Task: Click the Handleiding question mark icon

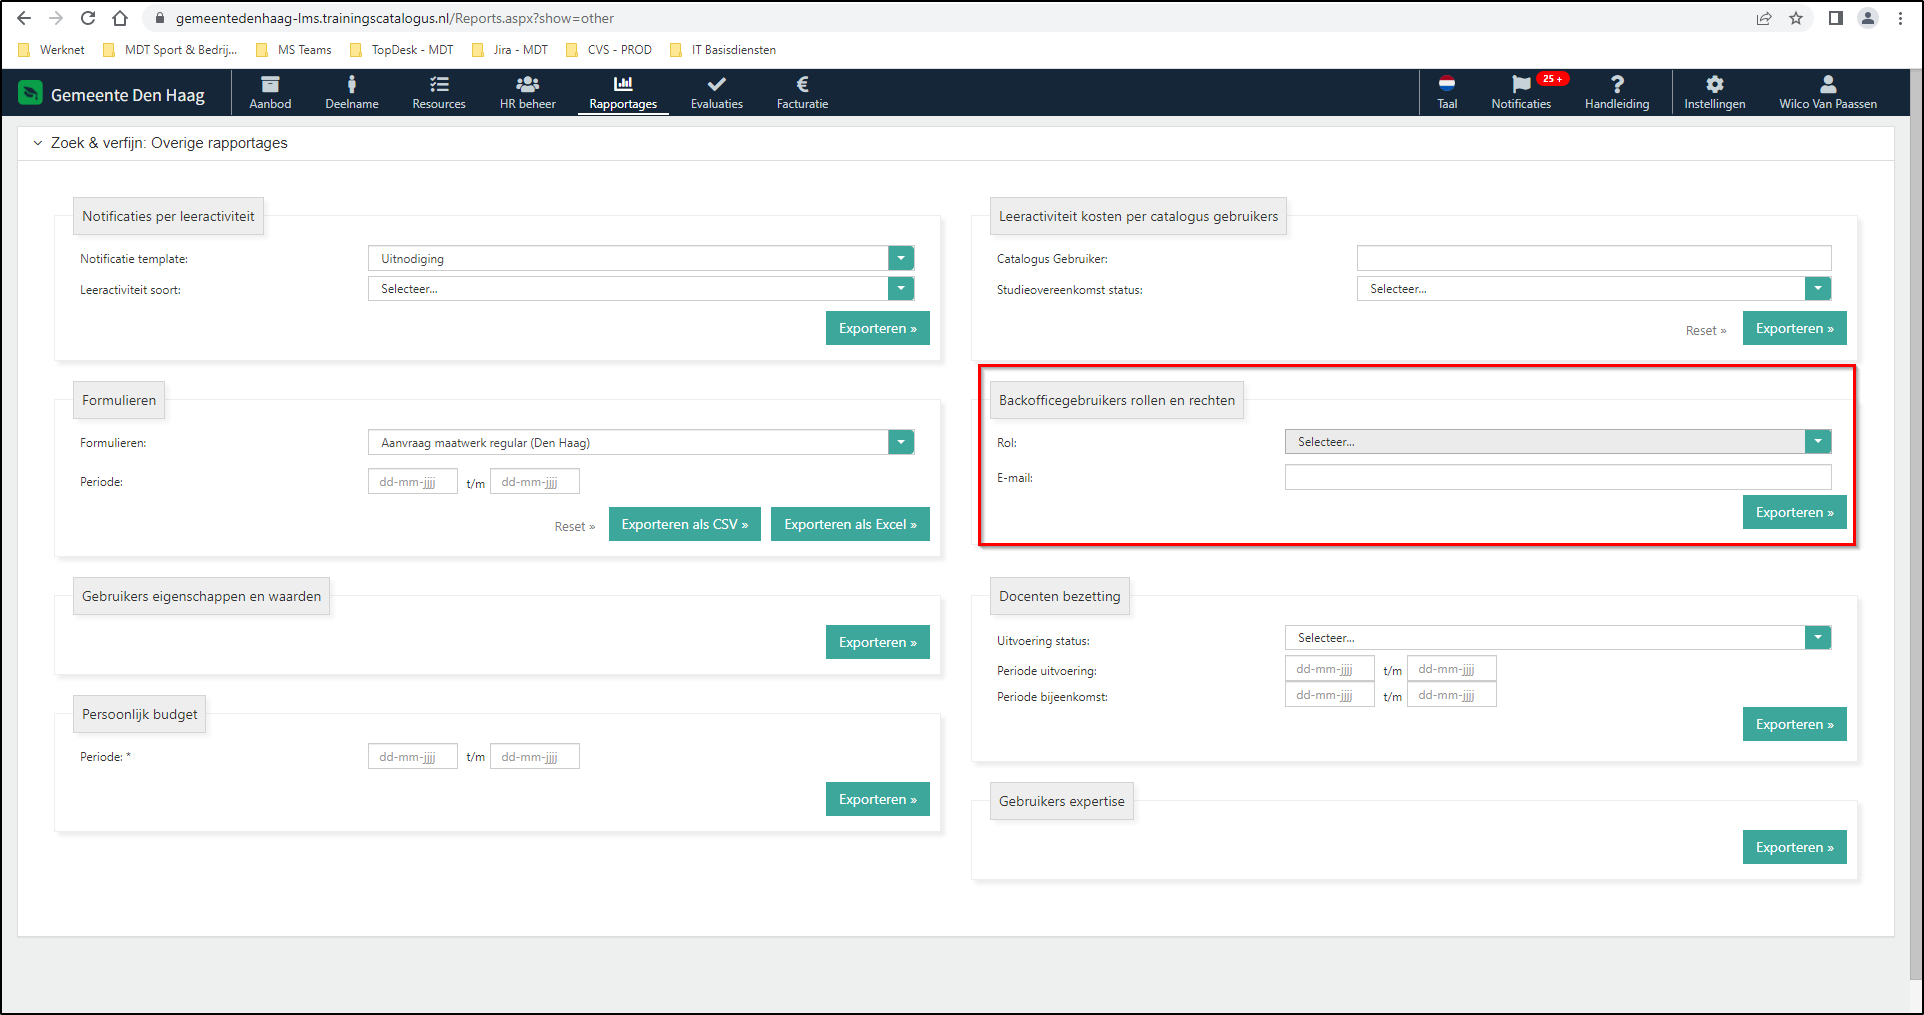Action: click(x=1617, y=85)
